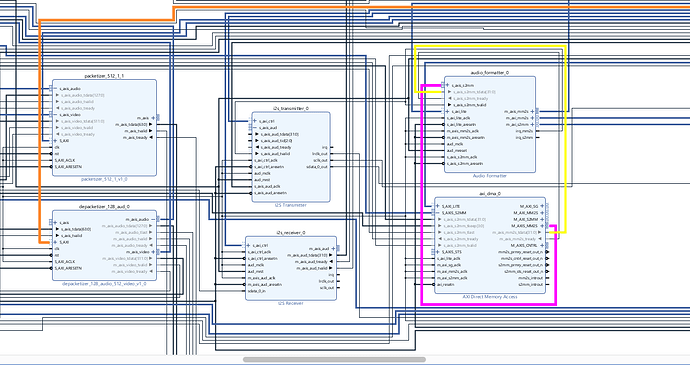Image resolution: width=690 pixels, height=365 pixels.
Task: Expand M_AXIS_CNTRL interface on axi_dma_0
Action: pos(542,245)
